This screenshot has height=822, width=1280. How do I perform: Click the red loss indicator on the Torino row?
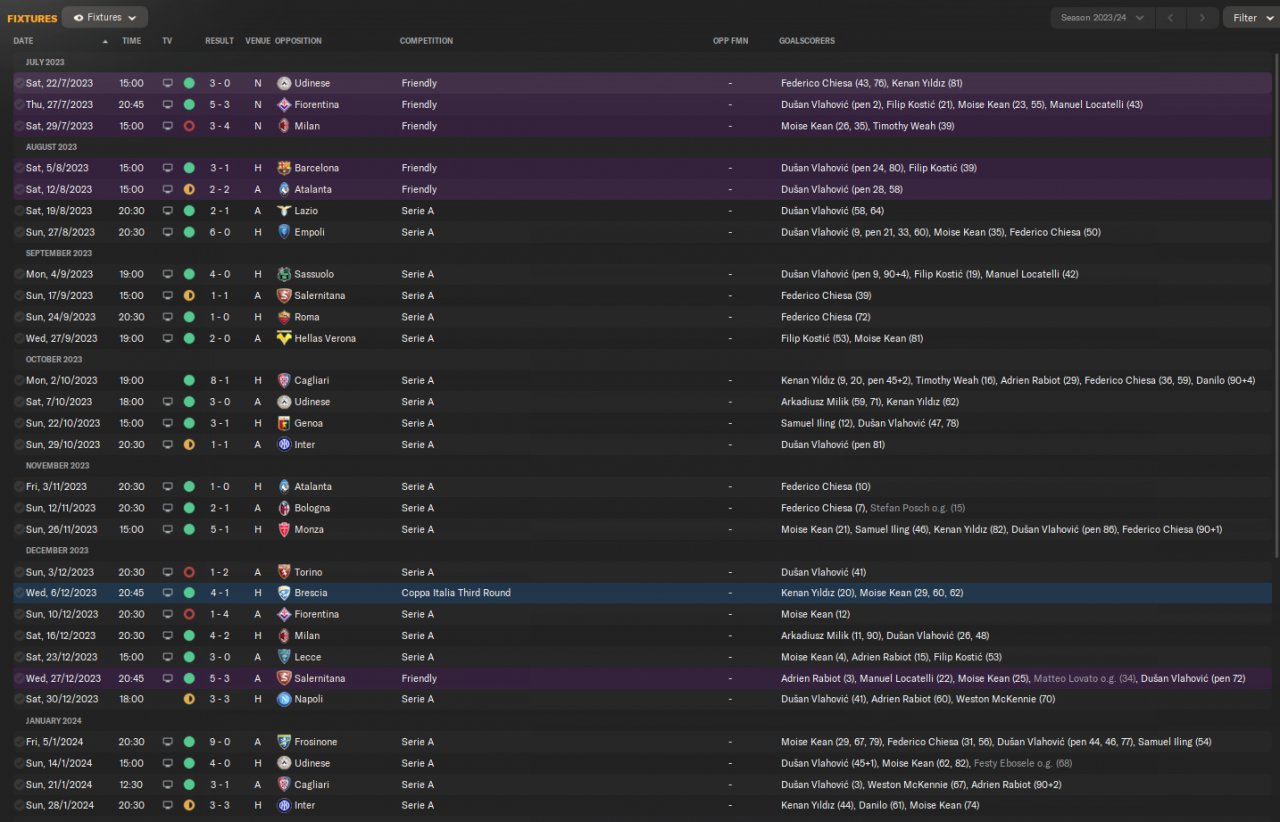tap(189, 572)
